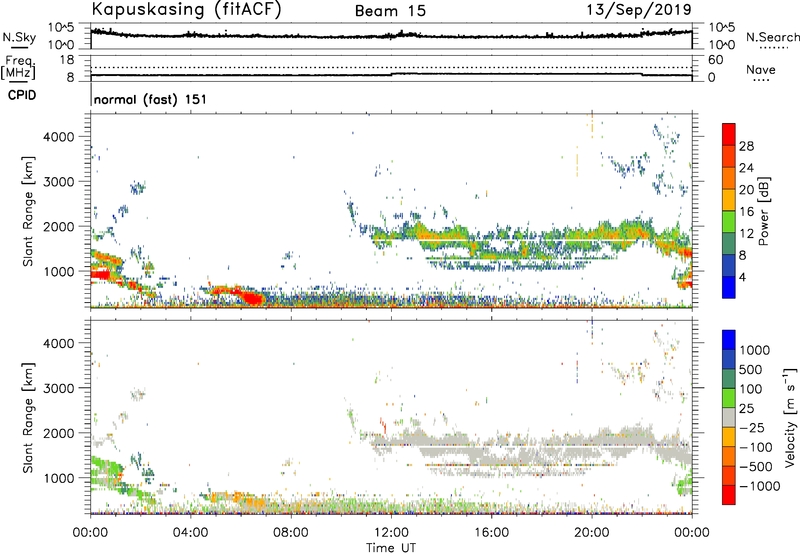Screen dimensions: 800x554
Task: Click the red echo patch near 06:00 in the power panel
Action: pos(252,298)
